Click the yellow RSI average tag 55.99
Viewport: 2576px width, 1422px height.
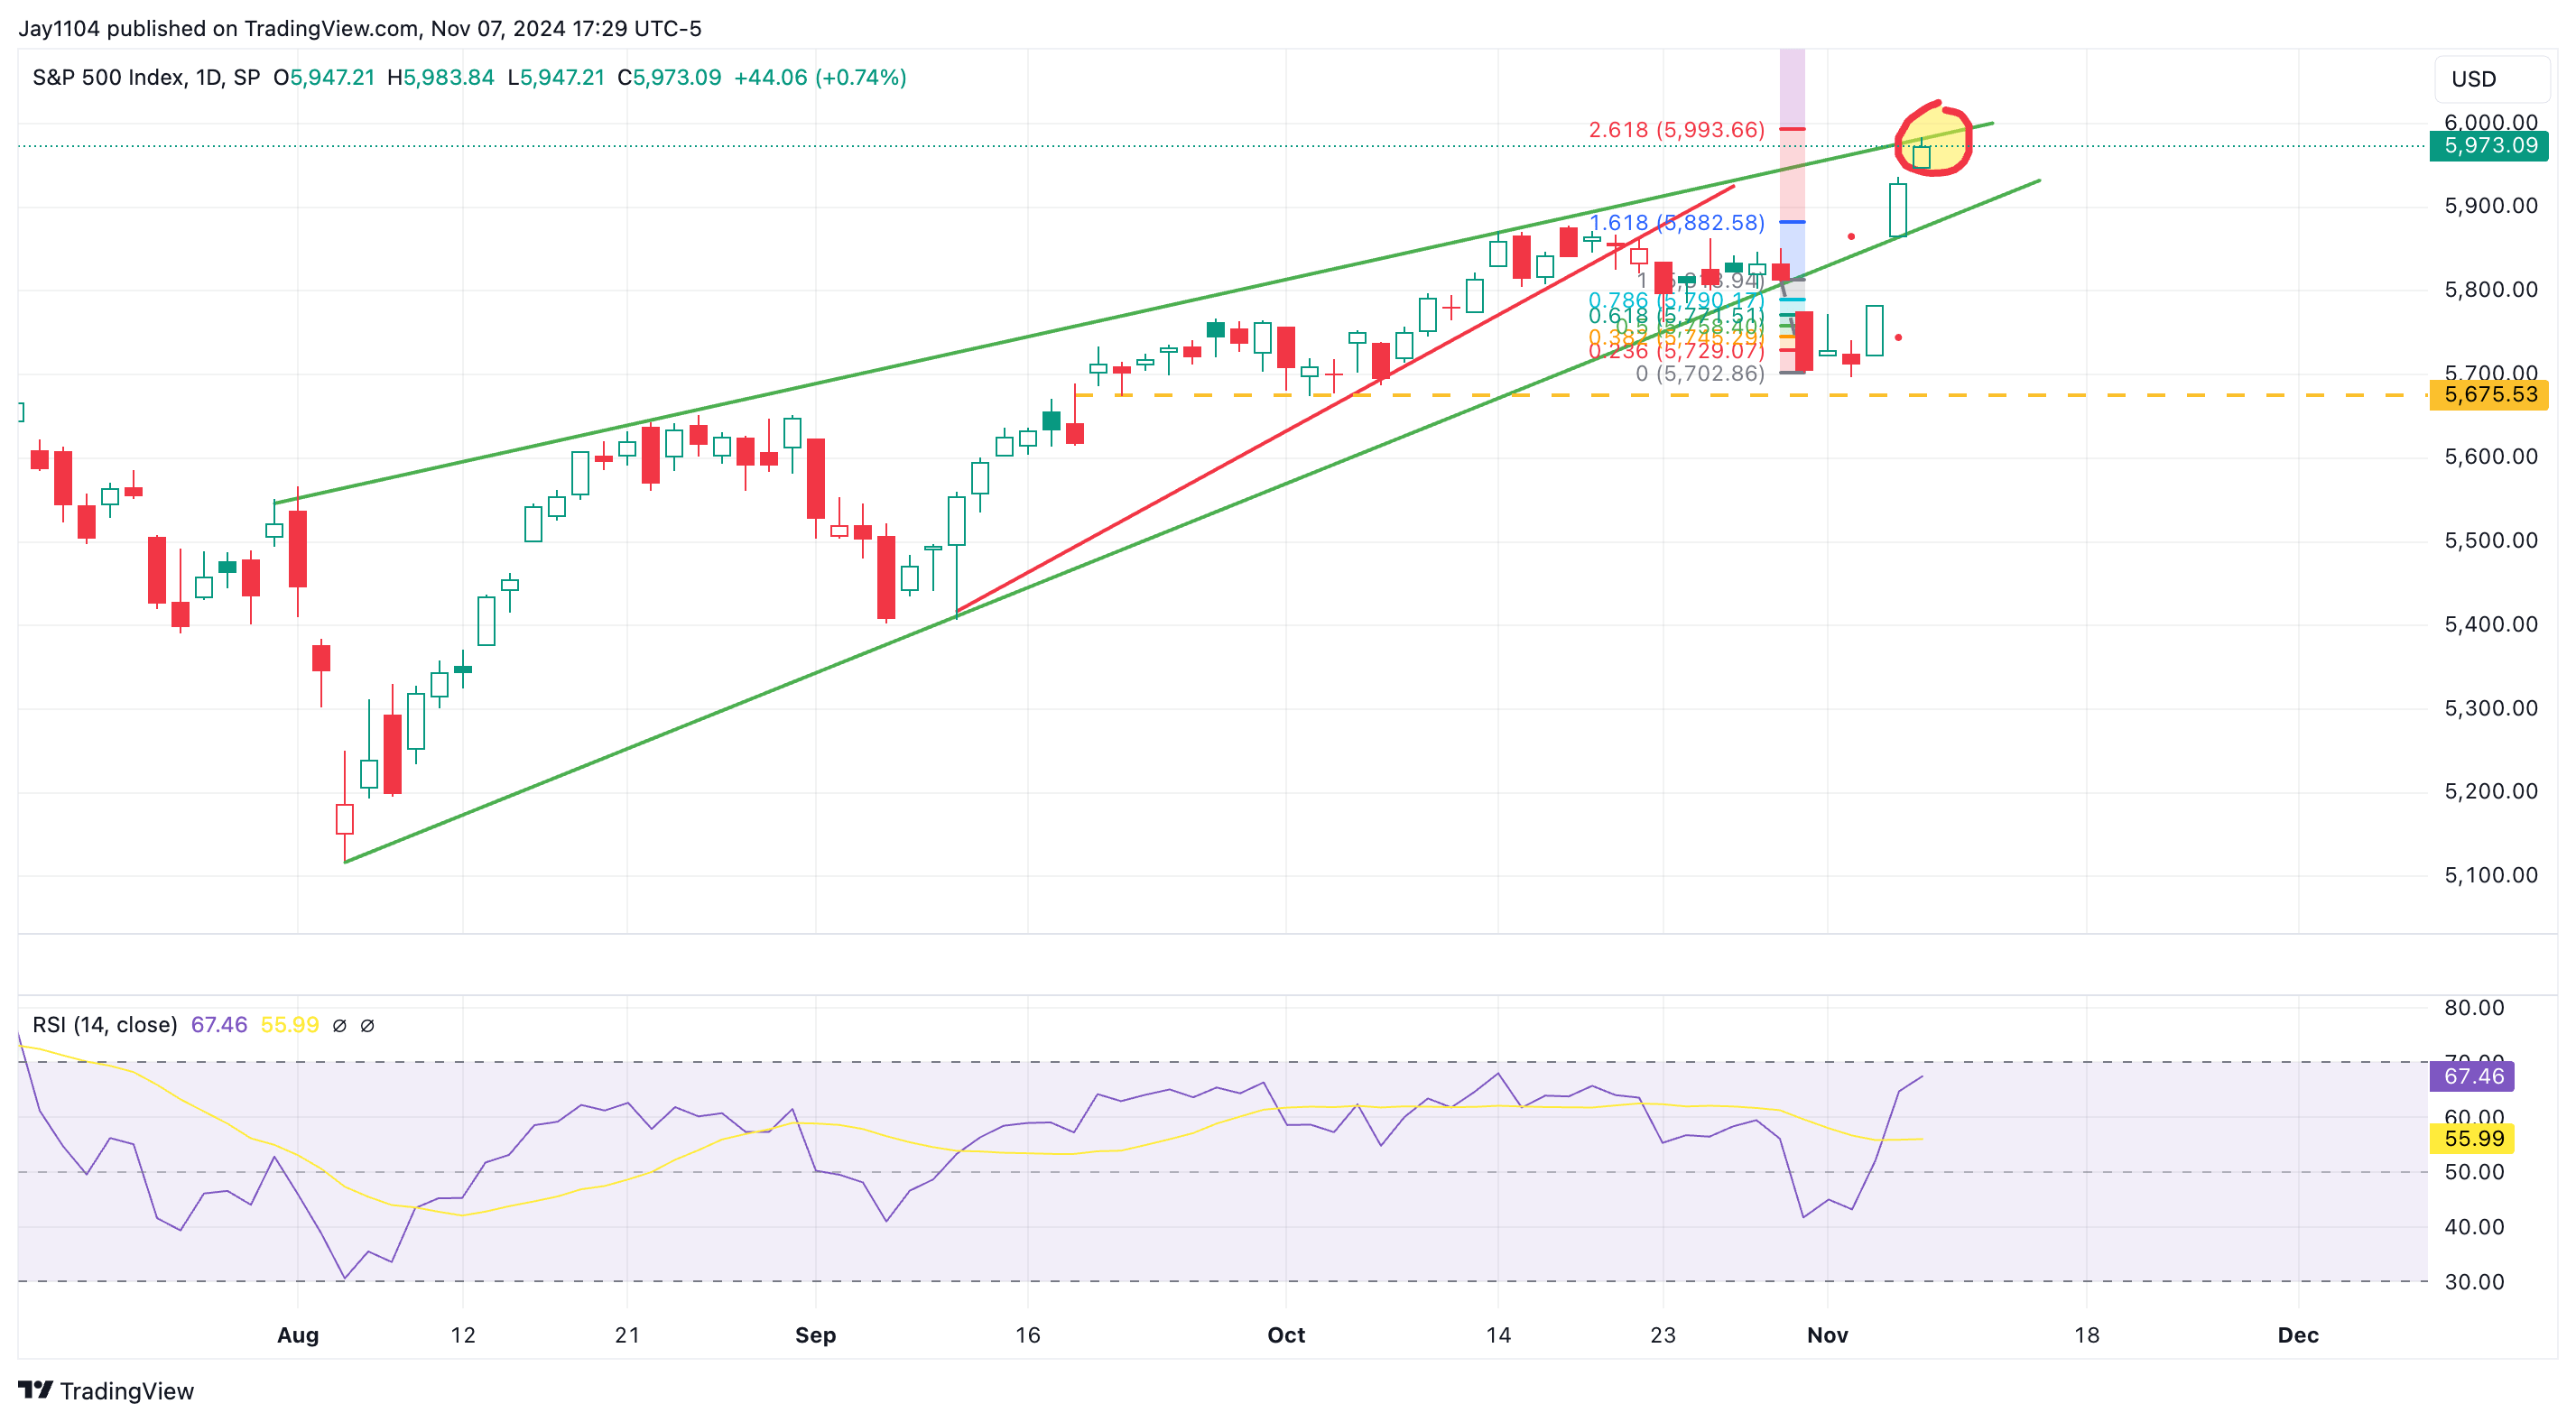pos(2473,1138)
